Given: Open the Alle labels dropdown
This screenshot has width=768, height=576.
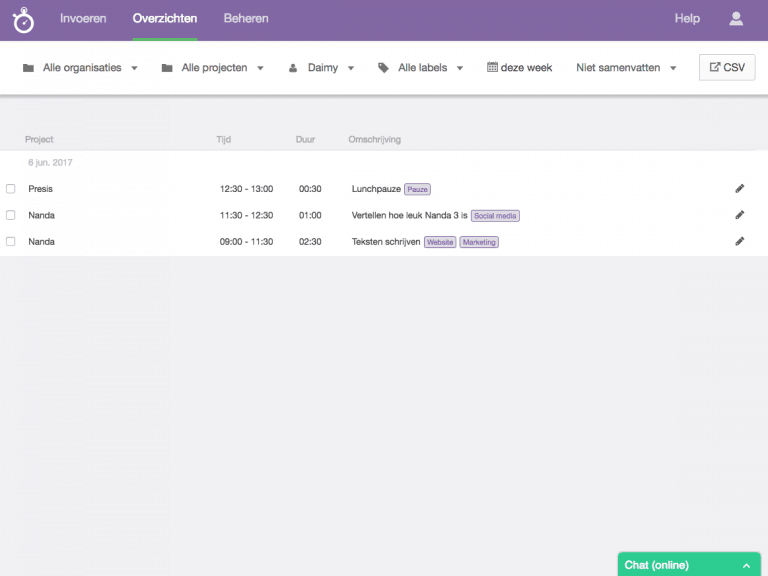Looking at the screenshot, I should coord(421,68).
